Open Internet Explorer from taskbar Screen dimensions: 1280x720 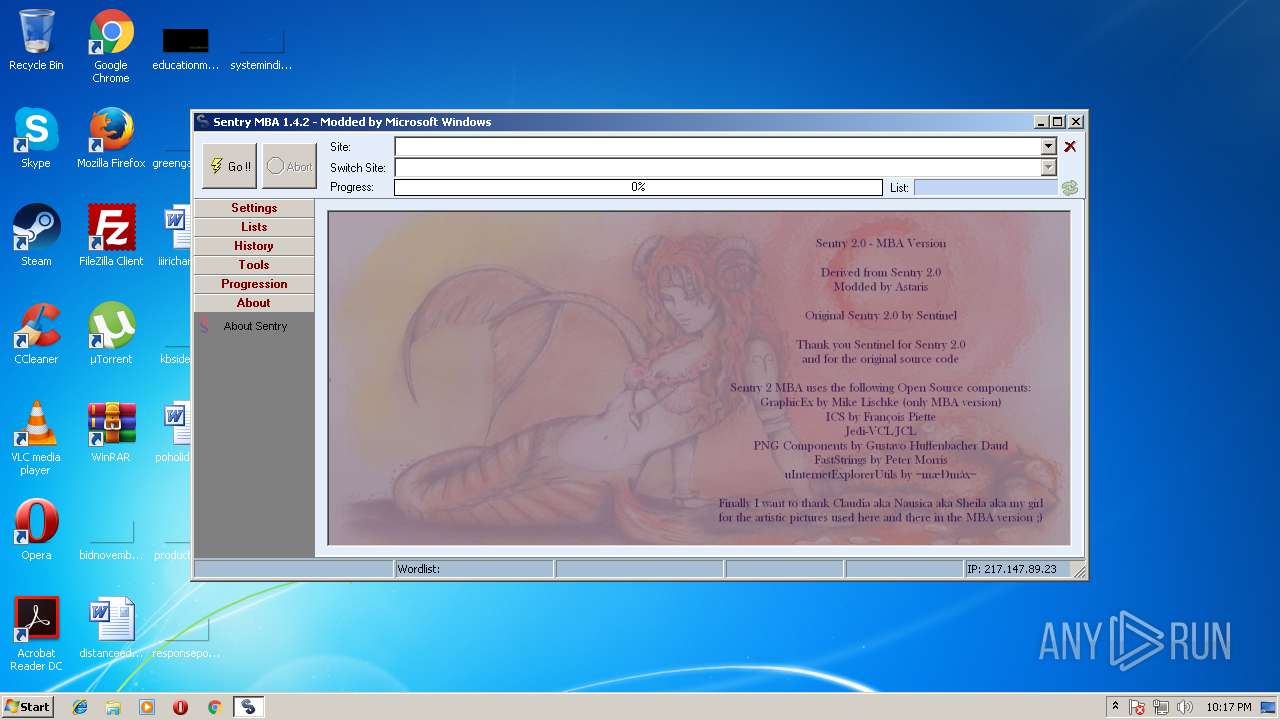[x=80, y=707]
